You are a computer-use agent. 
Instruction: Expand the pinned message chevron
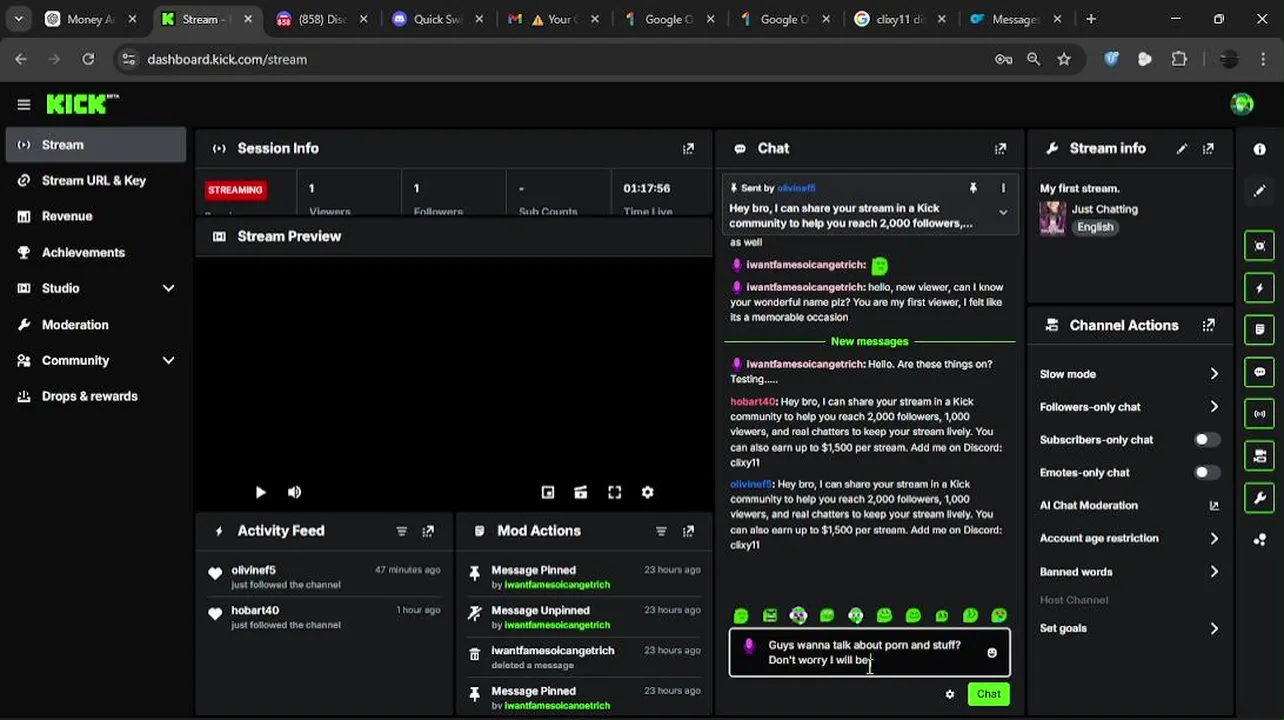click(1003, 212)
